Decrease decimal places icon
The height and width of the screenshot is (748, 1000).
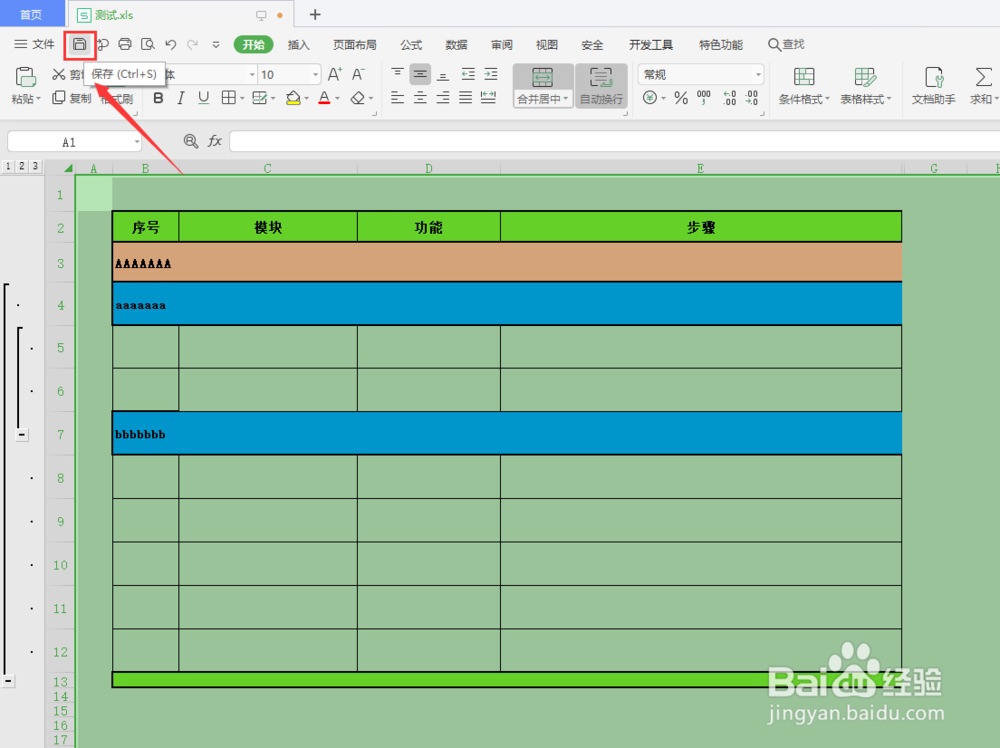751,98
